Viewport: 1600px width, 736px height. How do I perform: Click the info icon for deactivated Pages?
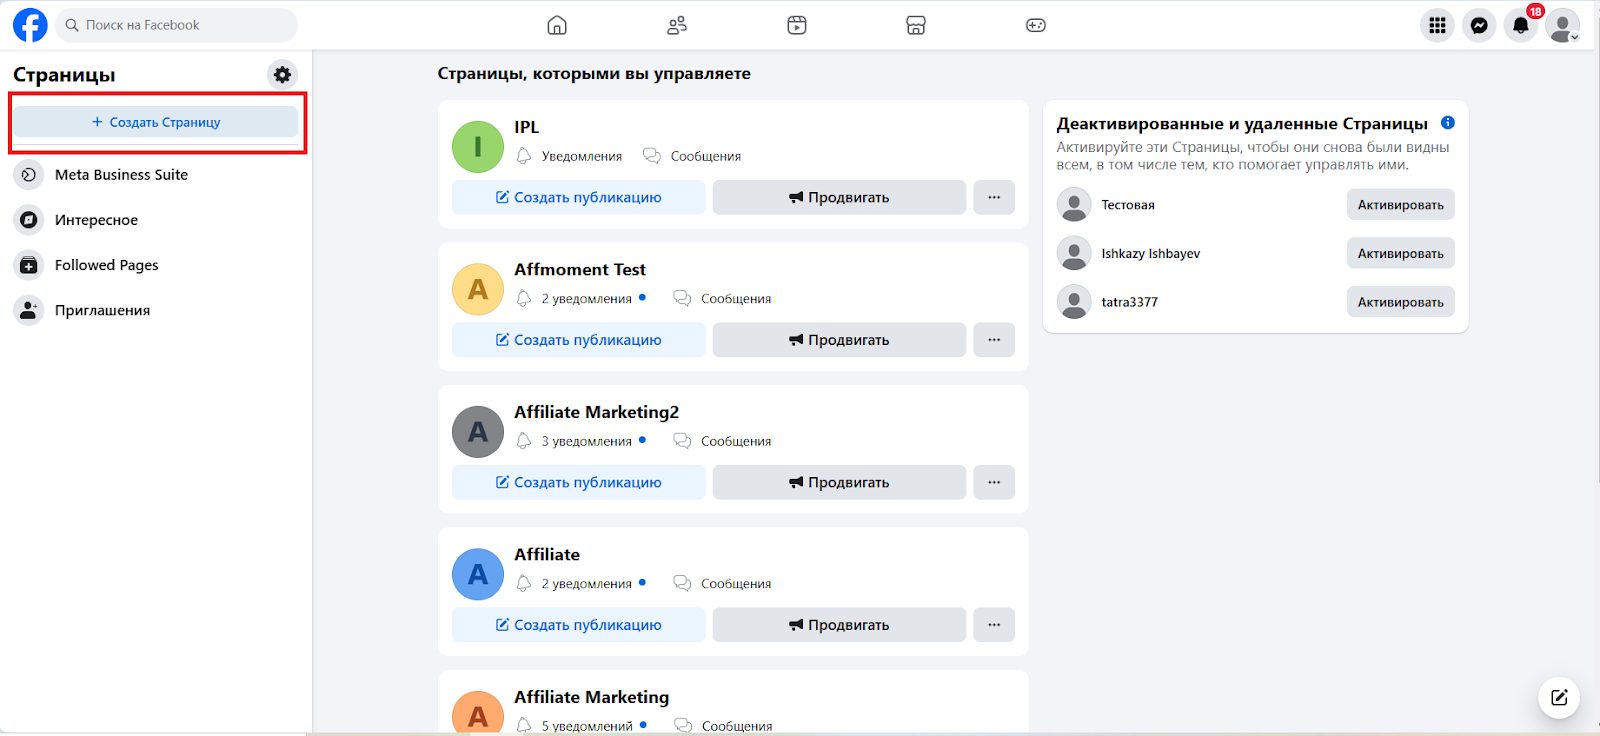point(1447,123)
